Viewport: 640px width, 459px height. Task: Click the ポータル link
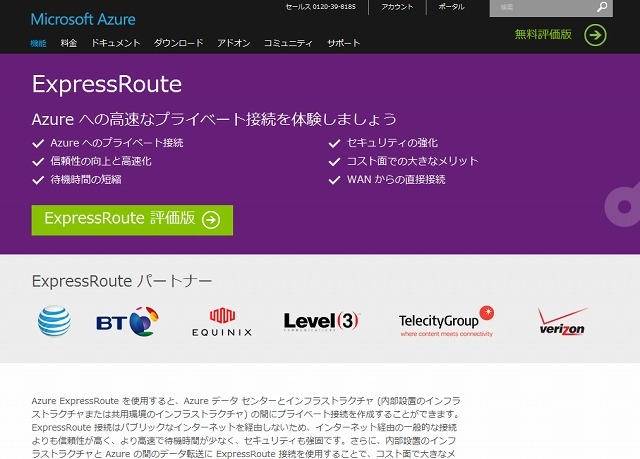451,7
